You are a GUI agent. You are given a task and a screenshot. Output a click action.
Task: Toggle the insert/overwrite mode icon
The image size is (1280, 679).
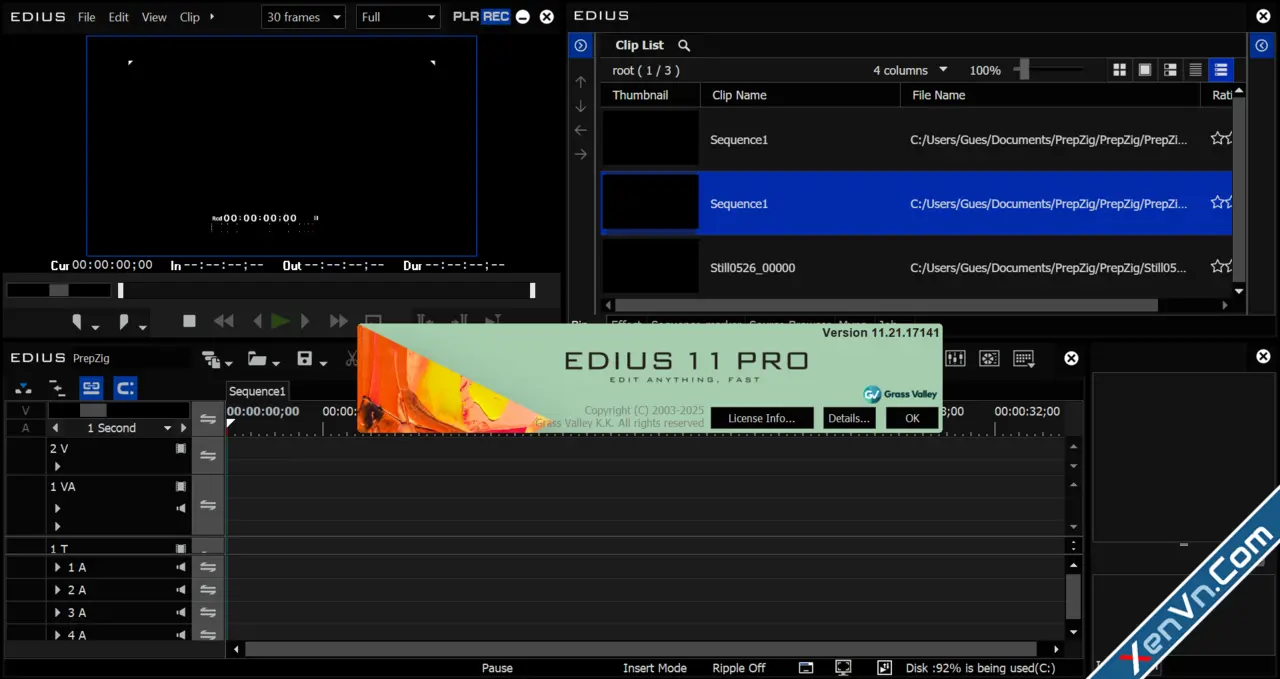coord(23,388)
